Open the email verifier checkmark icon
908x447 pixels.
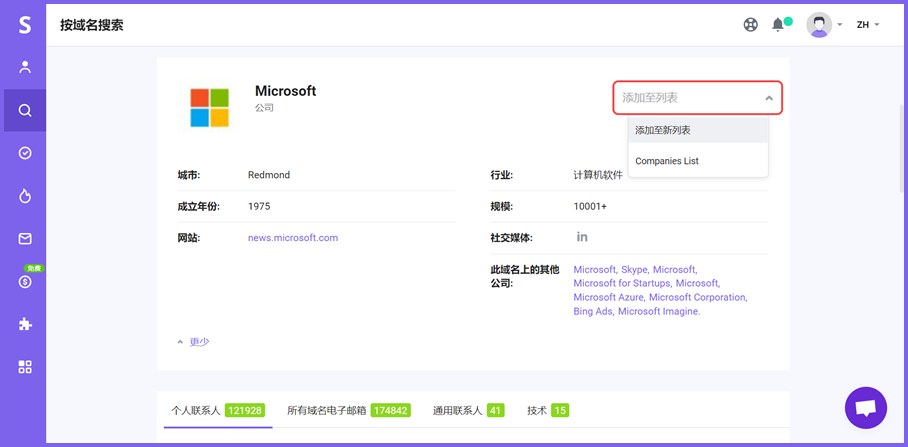24,153
